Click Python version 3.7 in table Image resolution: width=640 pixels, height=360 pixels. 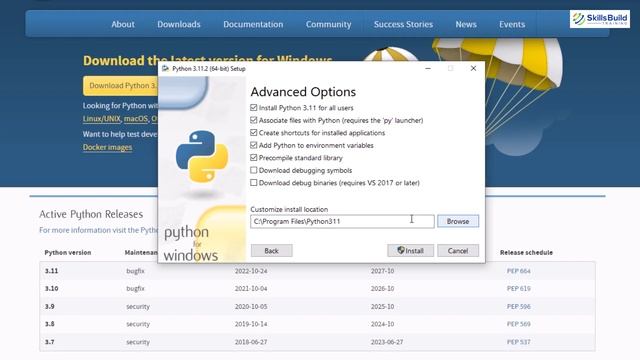[50, 342]
